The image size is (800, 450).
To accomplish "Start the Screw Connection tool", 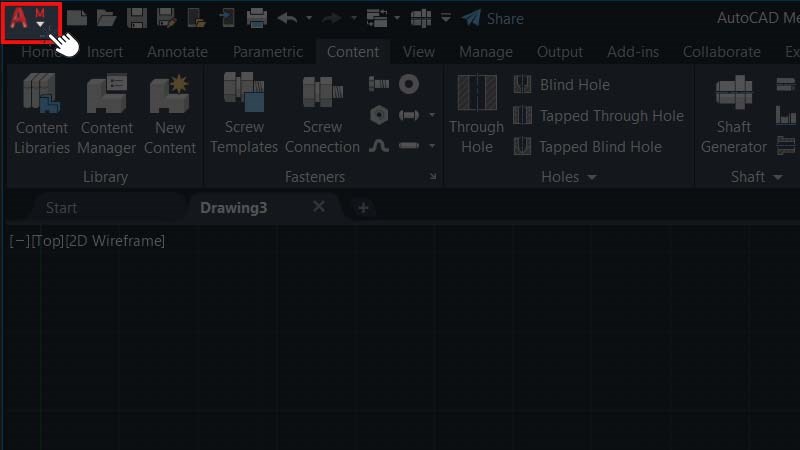I will [322, 113].
